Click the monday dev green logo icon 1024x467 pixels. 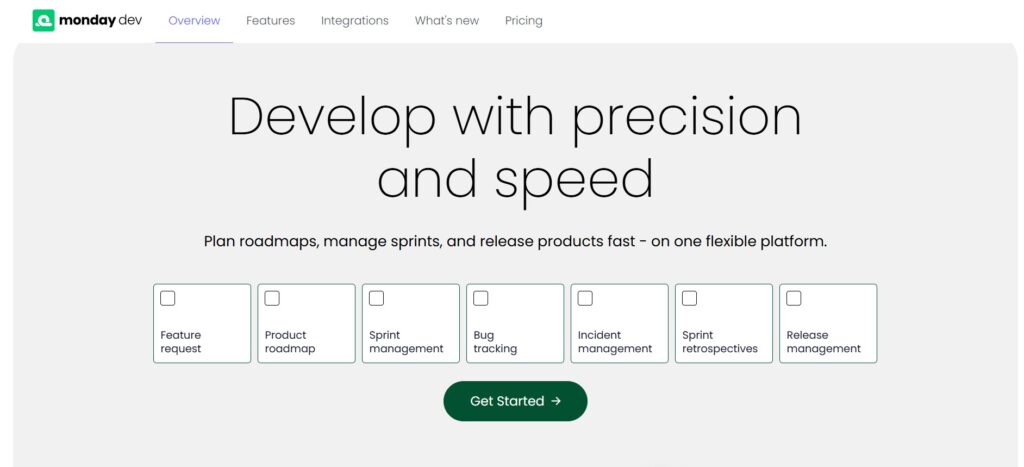point(43,20)
